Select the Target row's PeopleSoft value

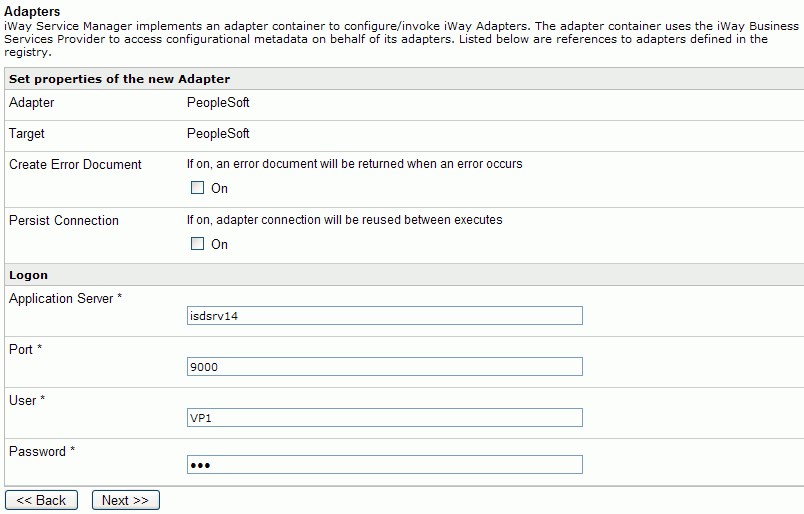(218, 134)
